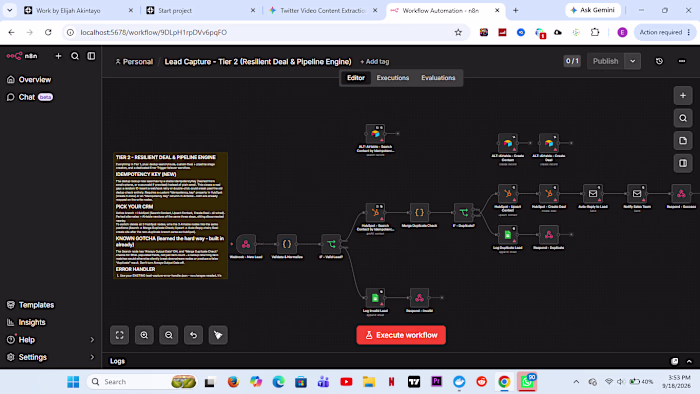The image size is (700, 394).
Task: Open the HubSpot Search Contact node
Action: pyautogui.click(x=375, y=213)
